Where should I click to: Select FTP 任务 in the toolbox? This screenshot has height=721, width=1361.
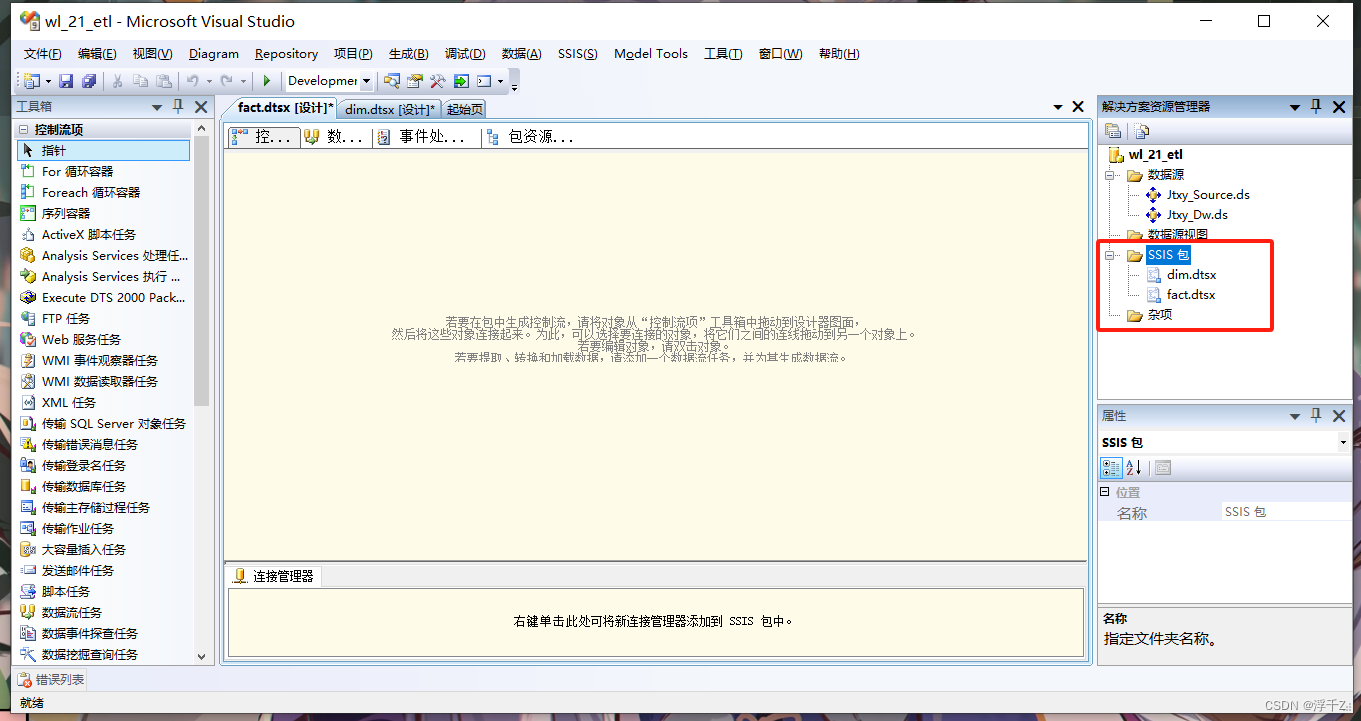coord(104,318)
